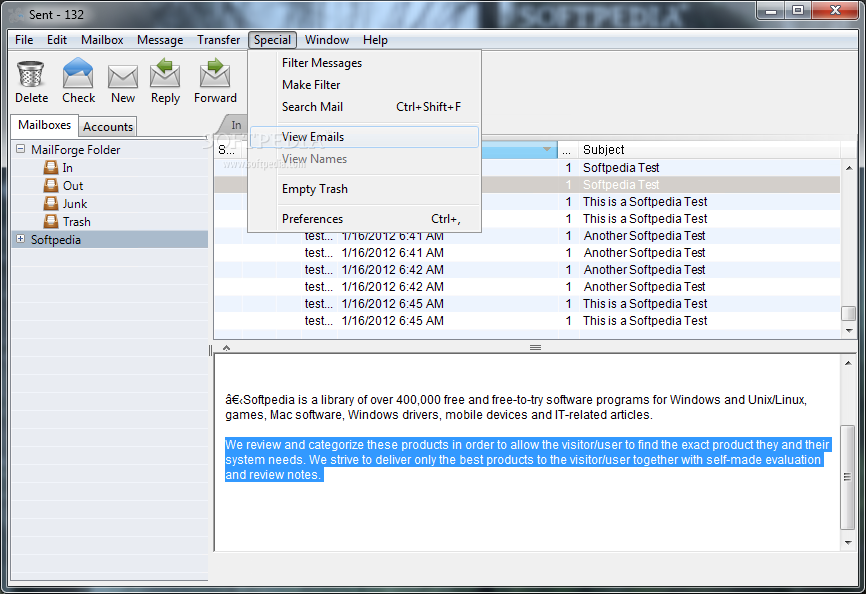Viewport: 866px width, 594px height.
Task: Select the last 6:45 AM message date
Action: point(393,321)
